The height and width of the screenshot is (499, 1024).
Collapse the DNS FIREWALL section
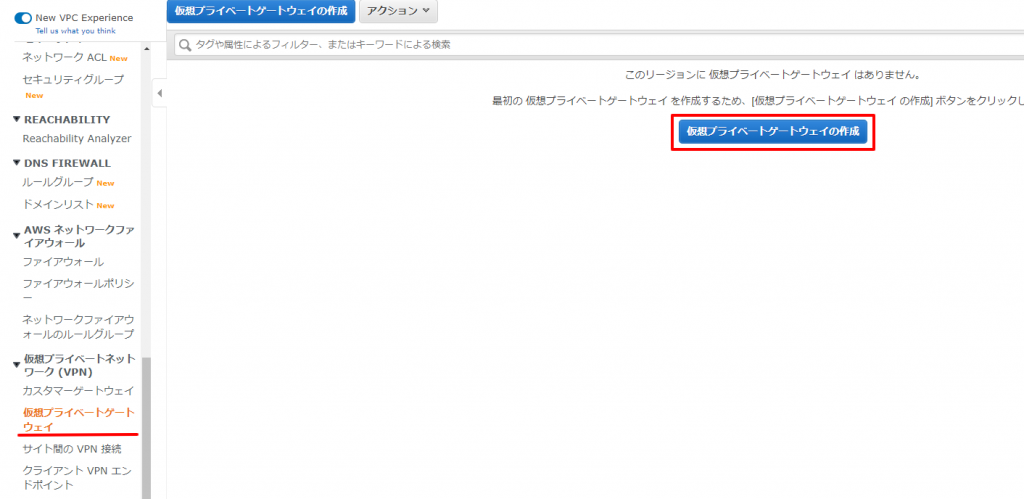17,163
